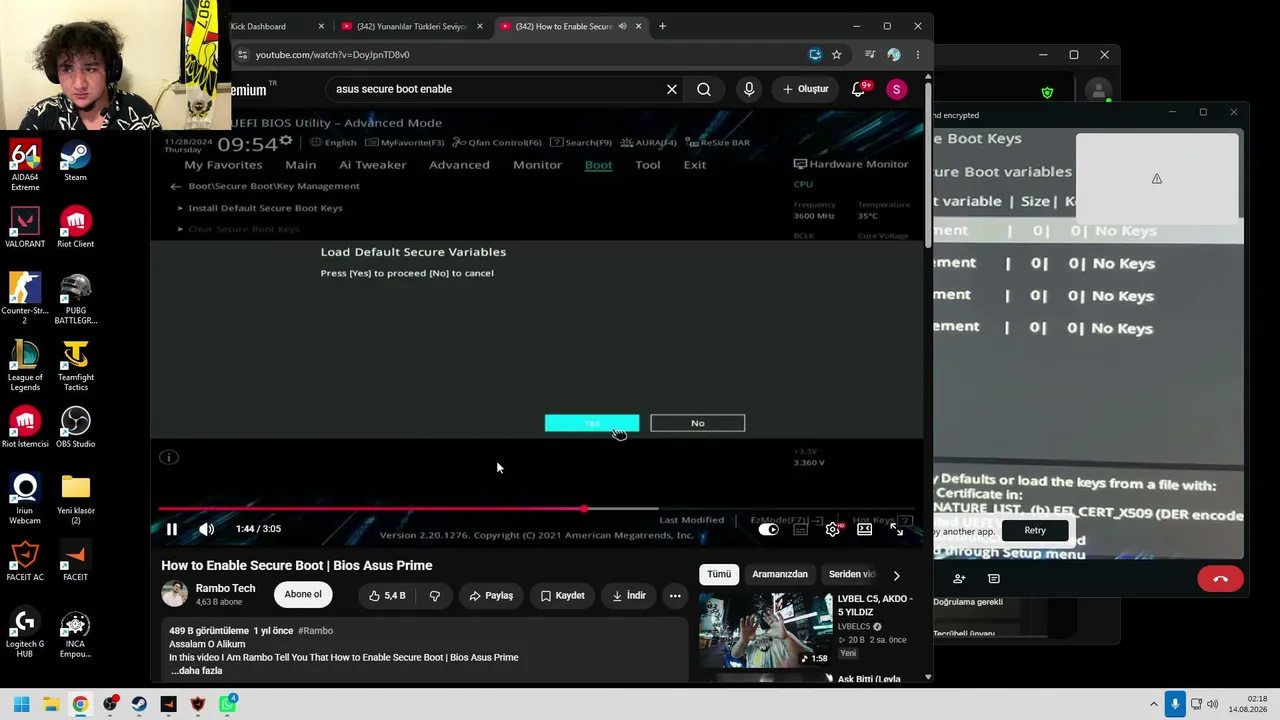Show more filter chips with the arrow
This screenshot has height=720, width=1280.
(896, 575)
